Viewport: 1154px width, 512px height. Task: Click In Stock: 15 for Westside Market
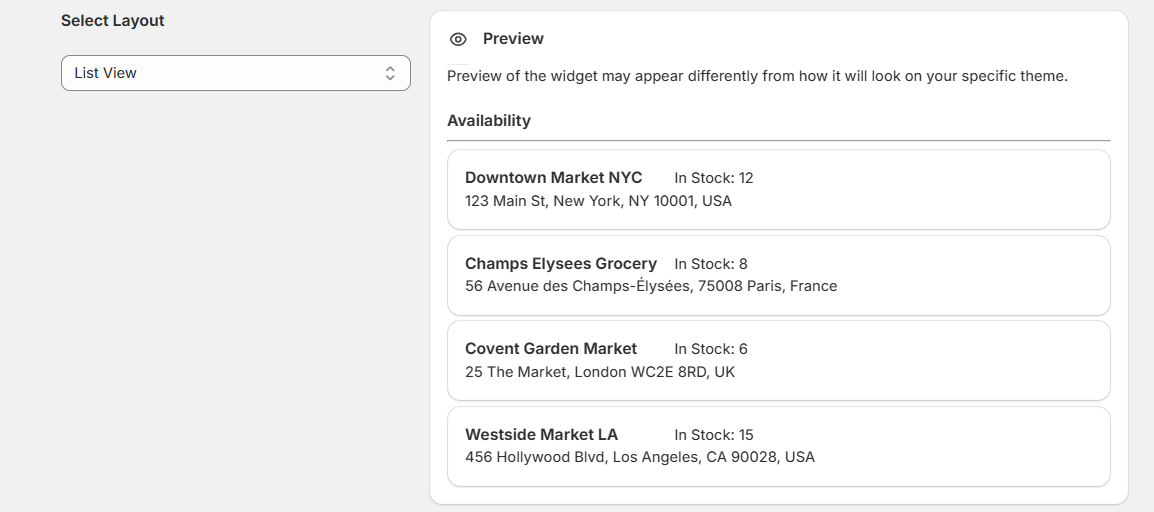713,435
